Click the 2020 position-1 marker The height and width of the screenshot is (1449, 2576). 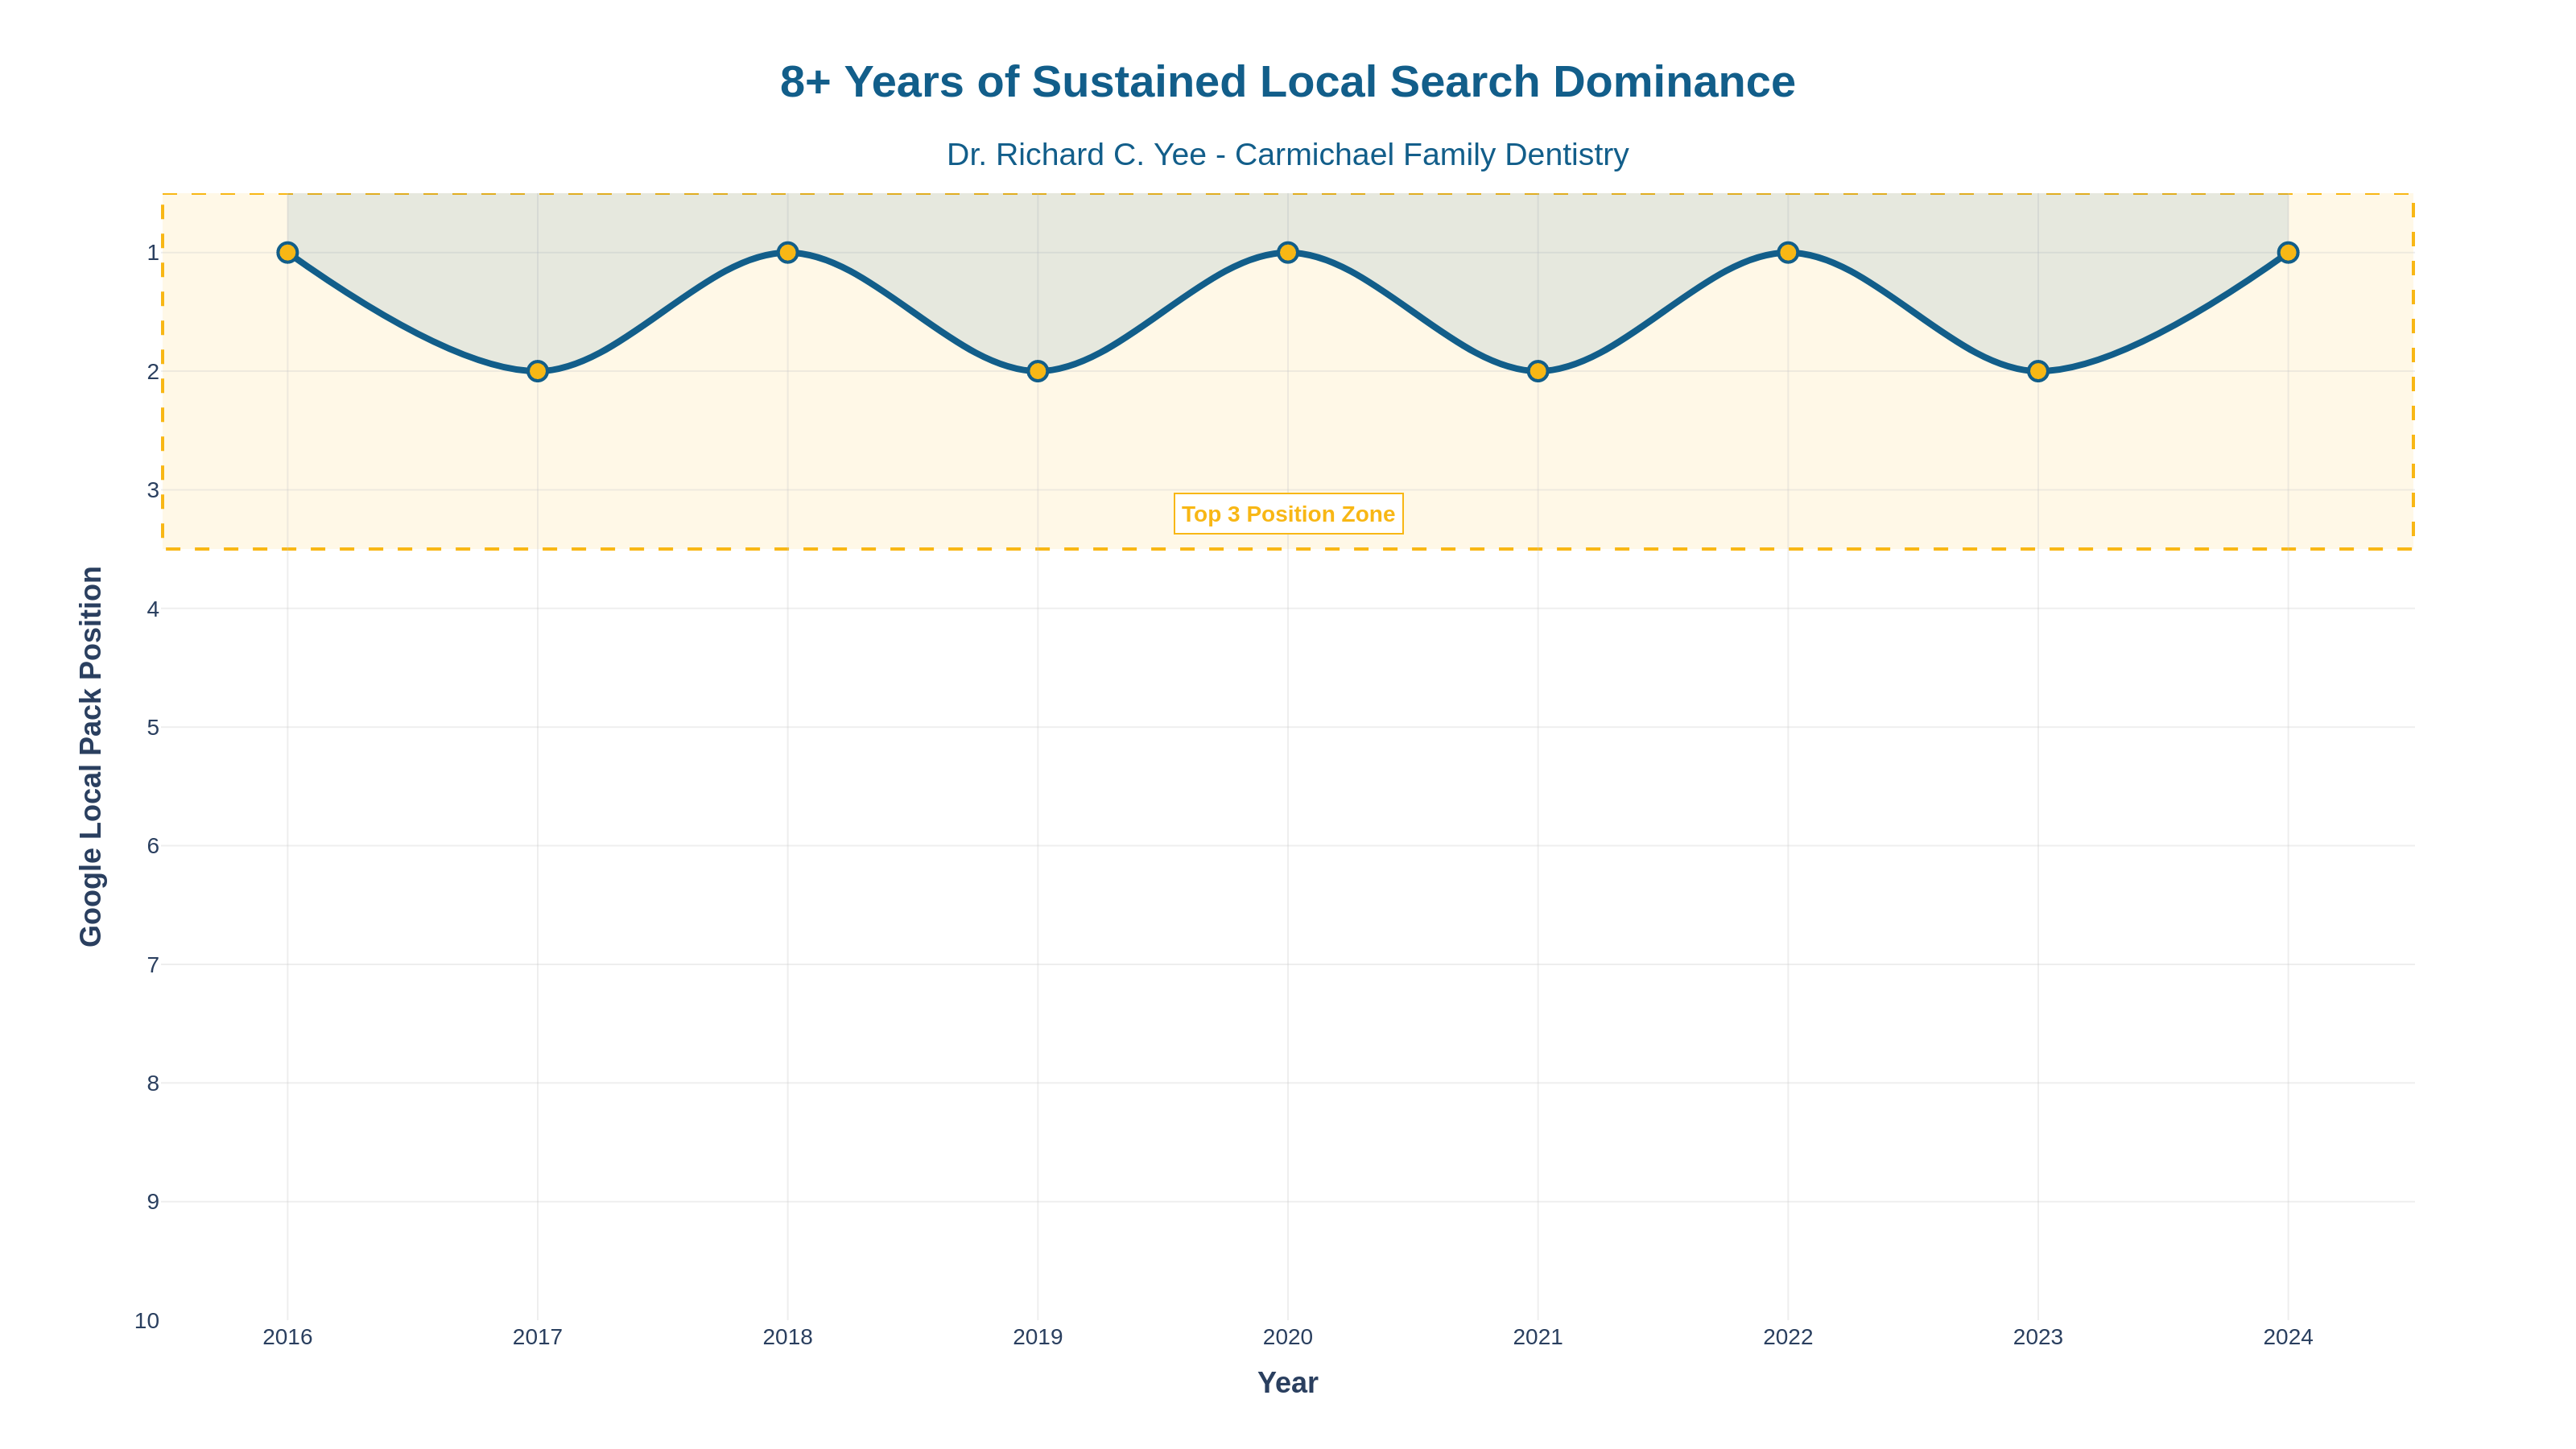[x=1288, y=253]
